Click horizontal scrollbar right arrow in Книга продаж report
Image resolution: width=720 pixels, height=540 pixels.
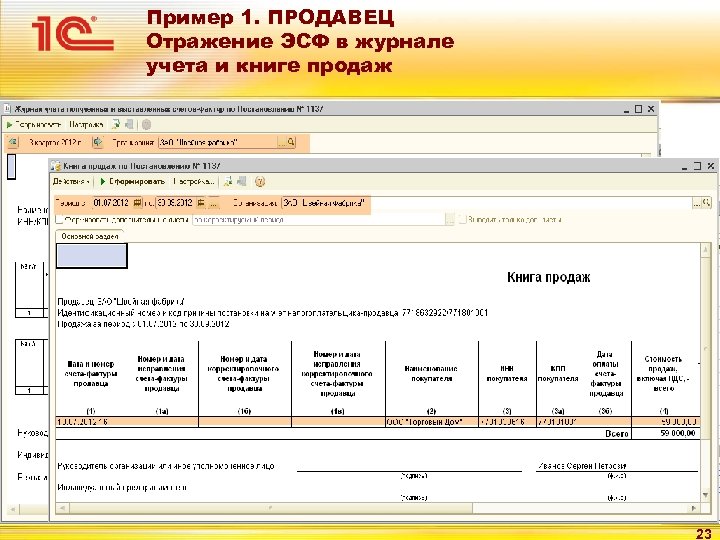(x=693, y=508)
